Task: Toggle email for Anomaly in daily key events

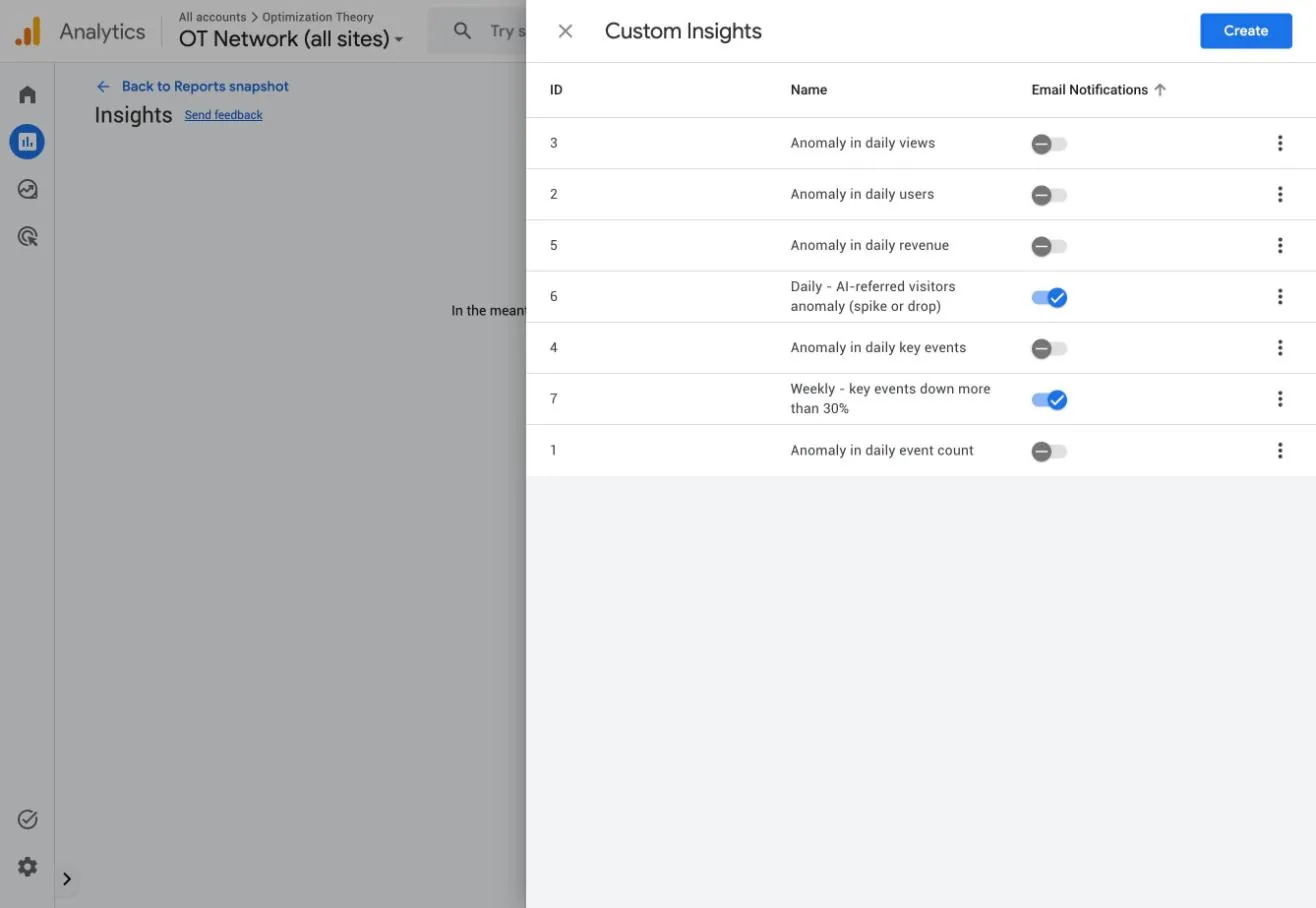Action: coord(1049,348)
